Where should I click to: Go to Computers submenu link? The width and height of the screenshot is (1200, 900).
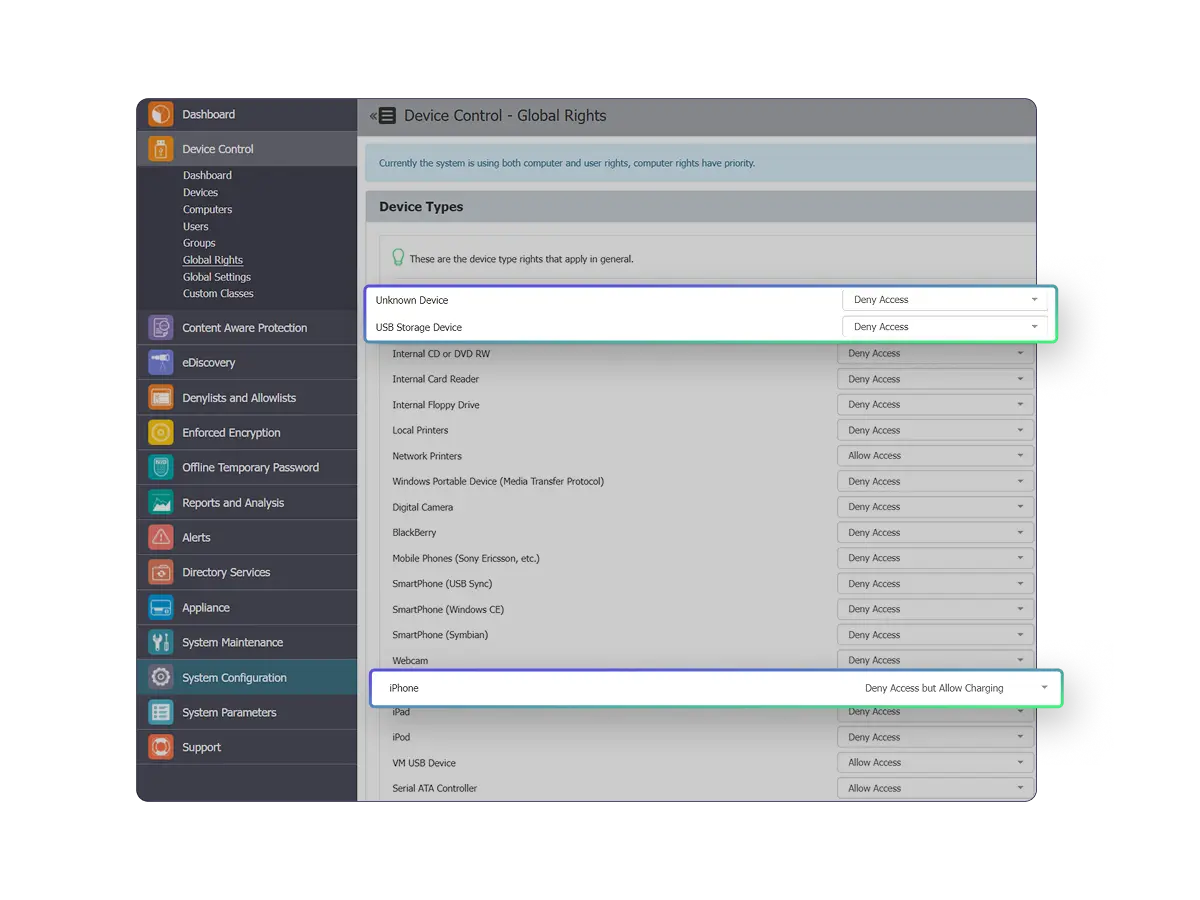coord(207,209)
